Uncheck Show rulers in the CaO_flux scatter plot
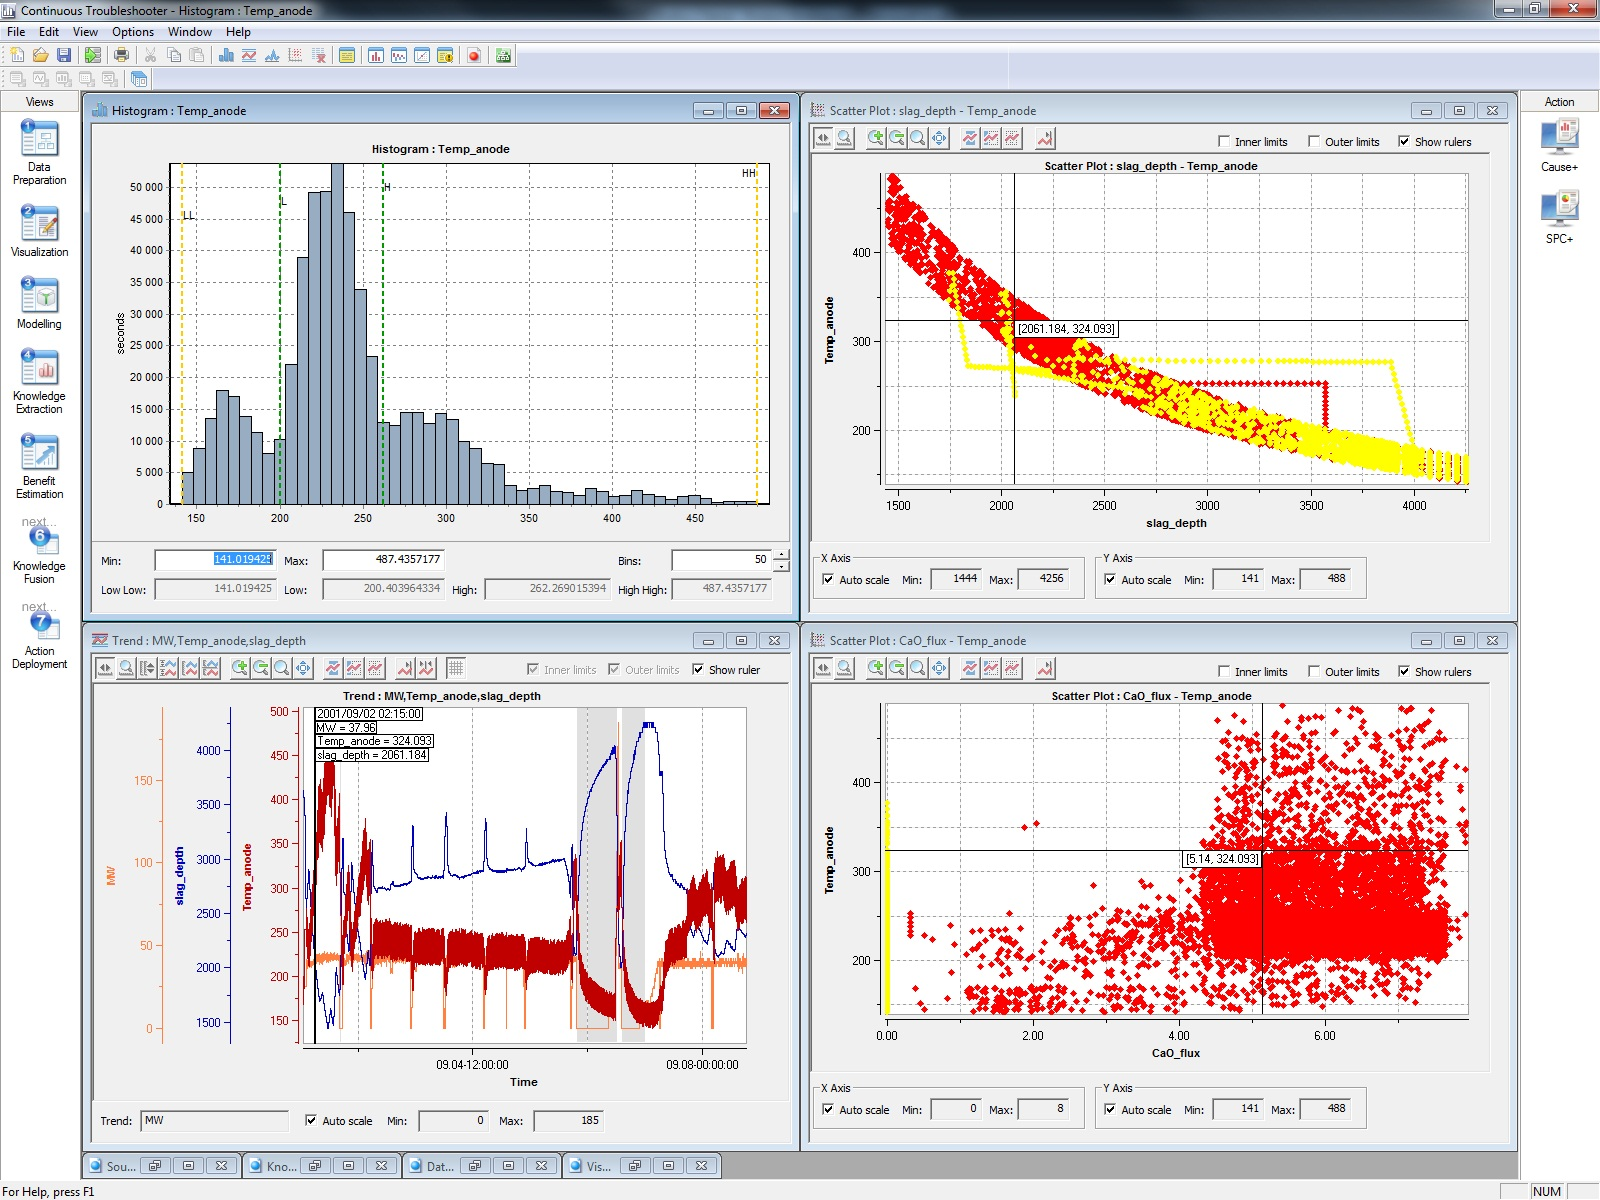Viewport: 1600px width, 1200px height. (1407, 671)
